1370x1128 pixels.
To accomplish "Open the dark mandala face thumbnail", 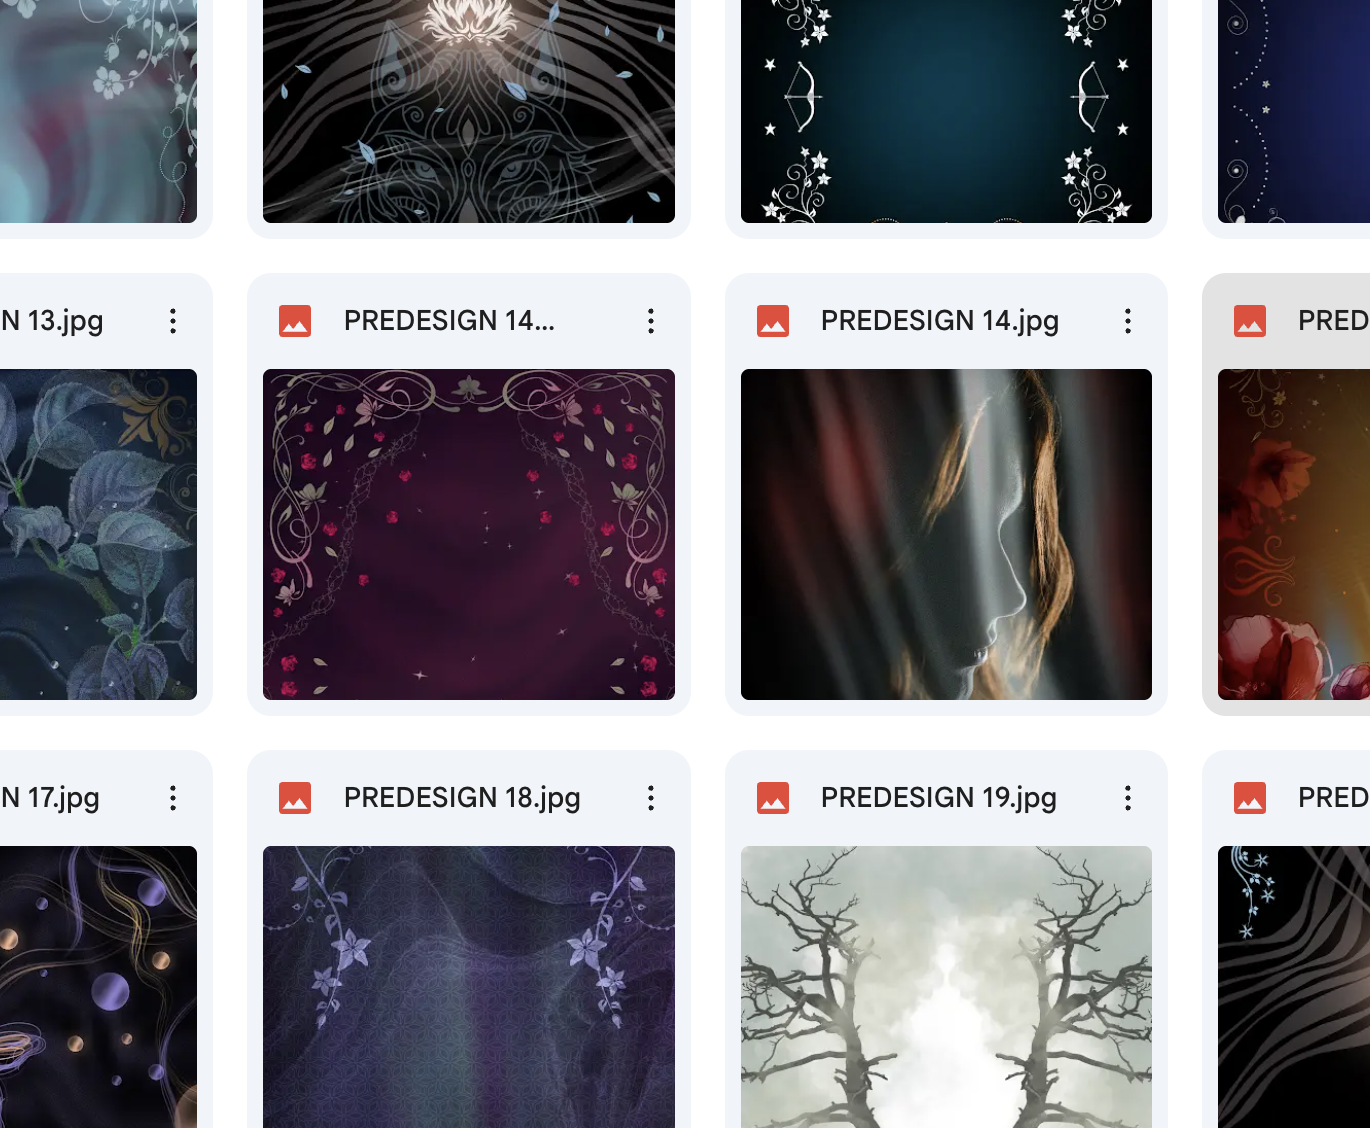I will point(469,111).
